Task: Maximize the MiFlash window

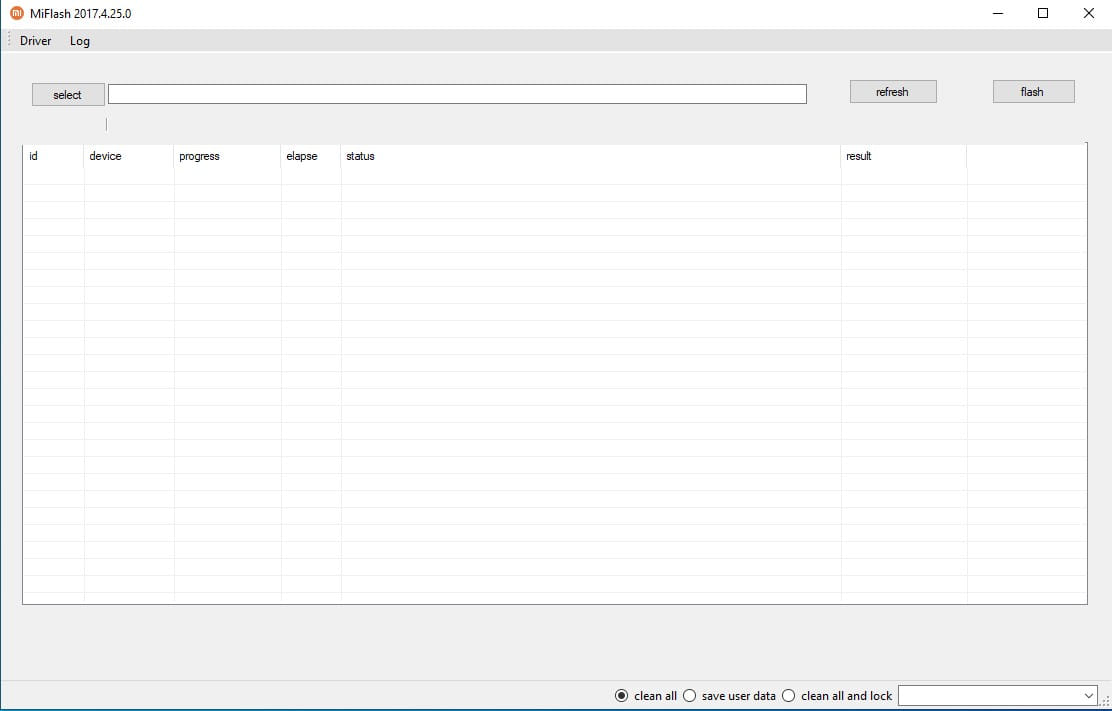Action: tap(1043, 14)
